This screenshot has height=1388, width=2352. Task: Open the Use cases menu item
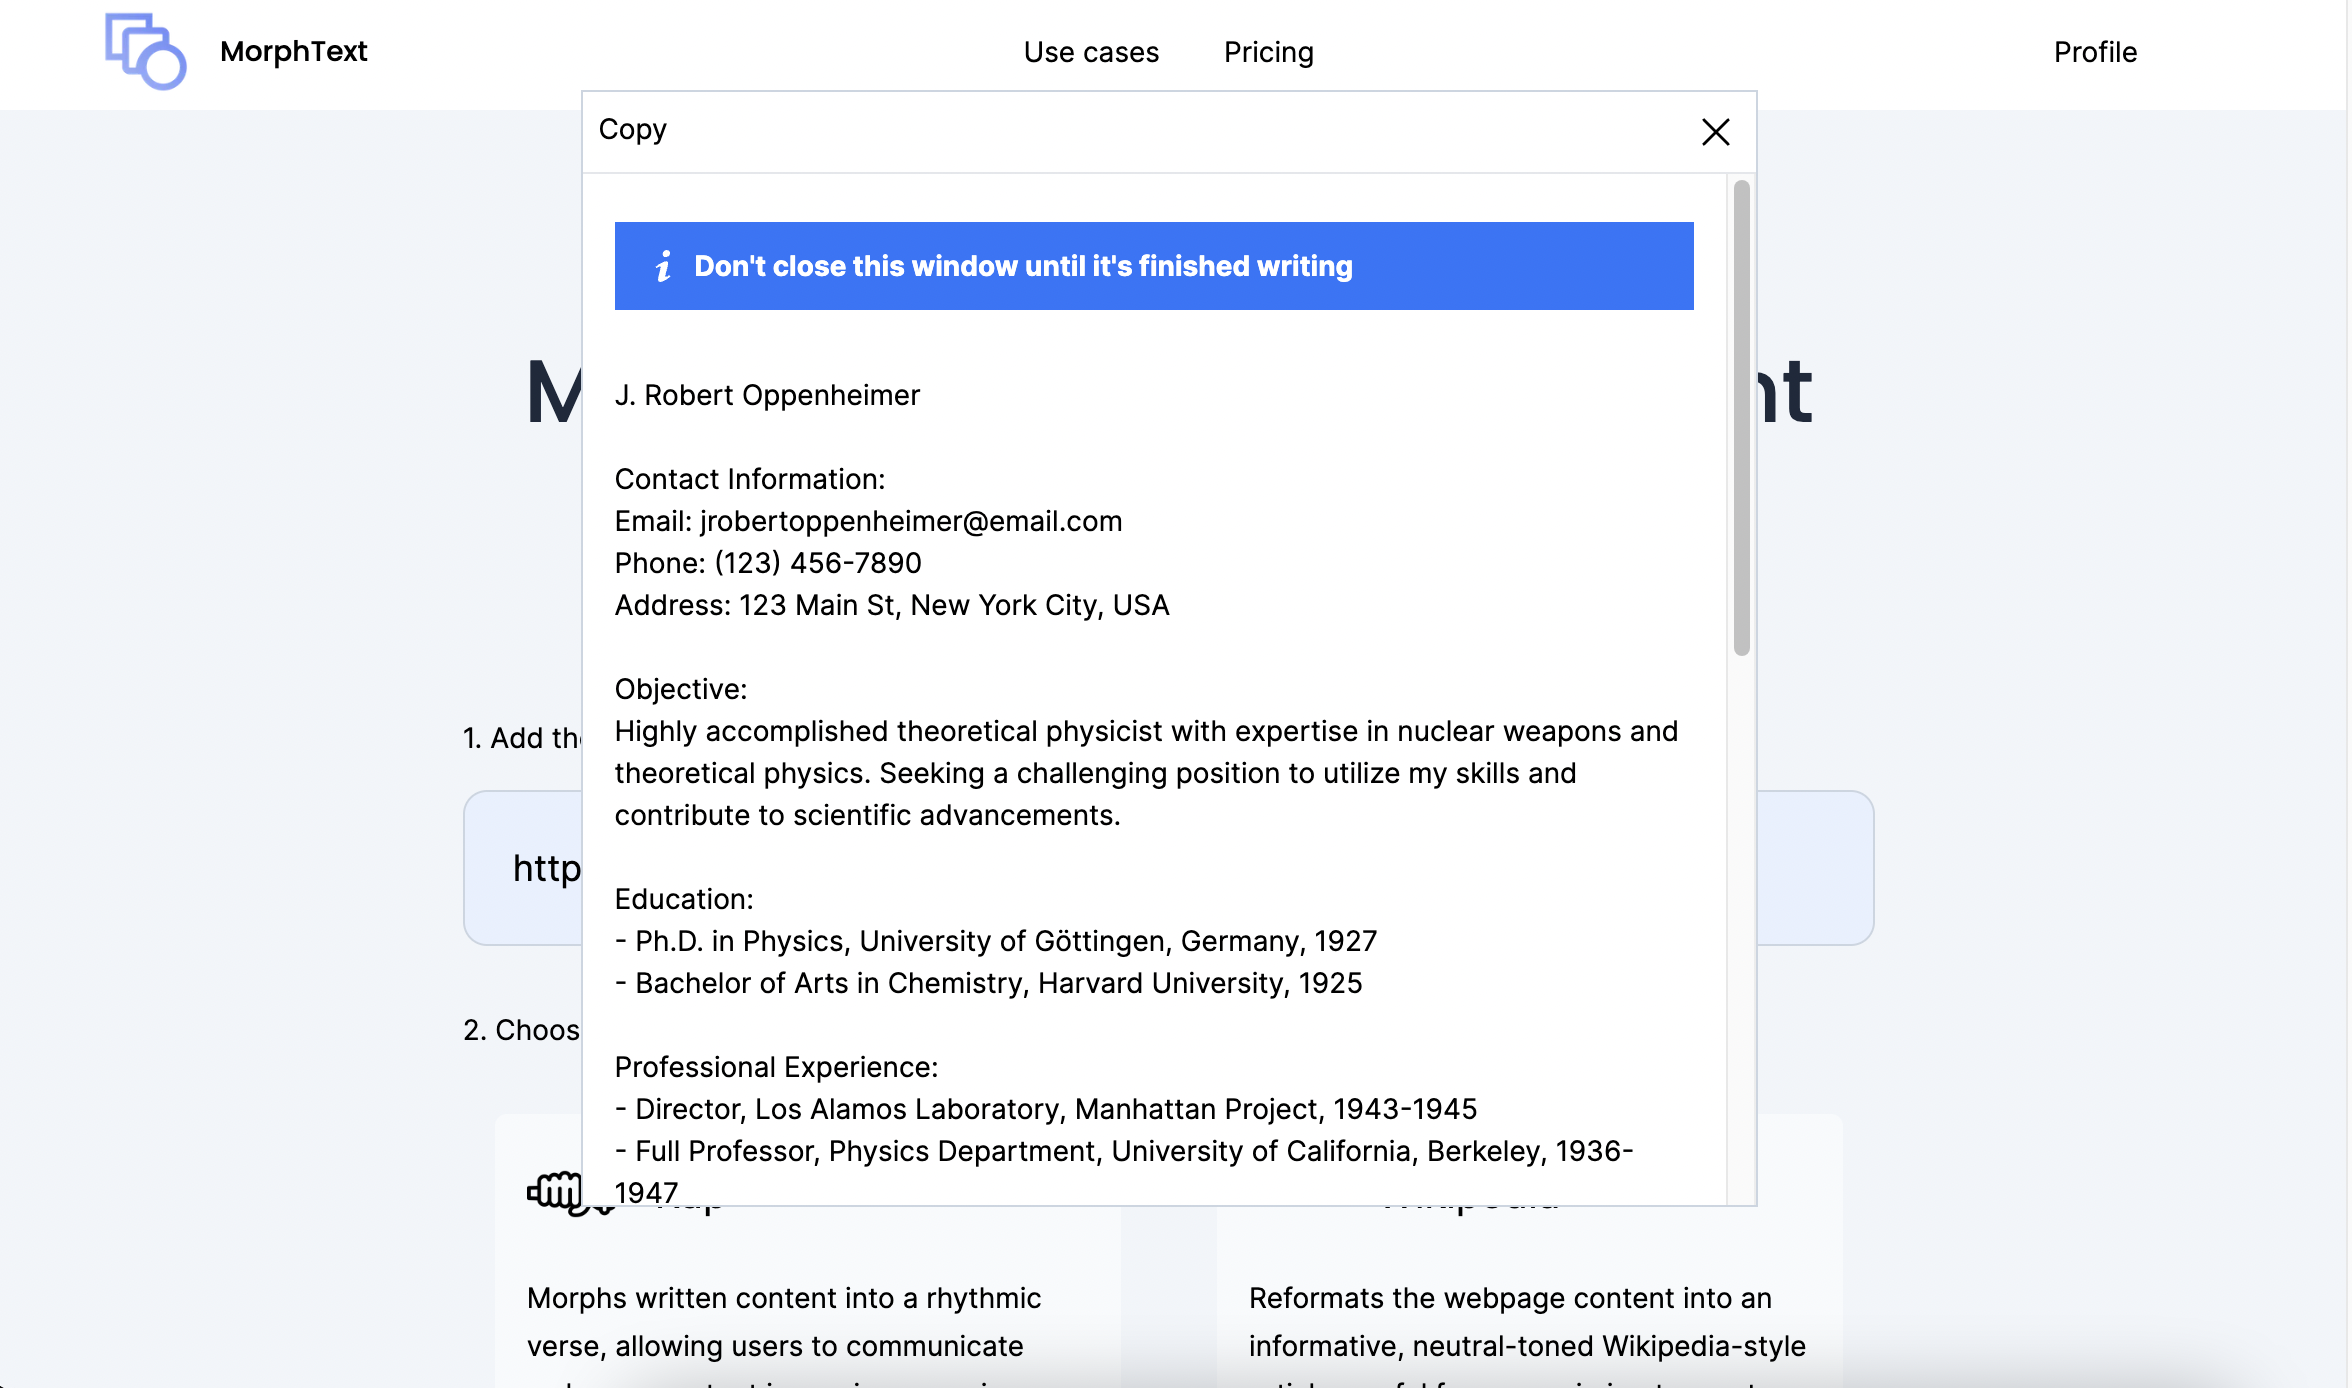click(x=1091, y=52)
